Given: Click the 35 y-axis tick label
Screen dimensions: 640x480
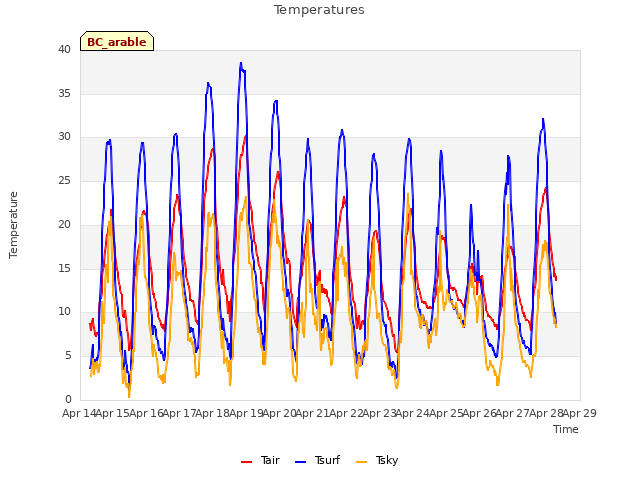Looking at the screenshot, I should pos(64,93).
